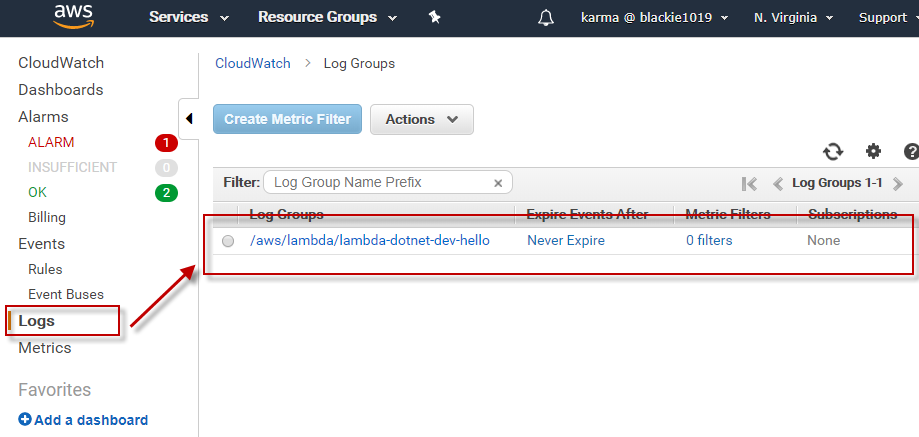Go to next log groups page
Image resolution: width=919 pixels, height=437 pixels.
pyautogui.click(x=898, y=183)
